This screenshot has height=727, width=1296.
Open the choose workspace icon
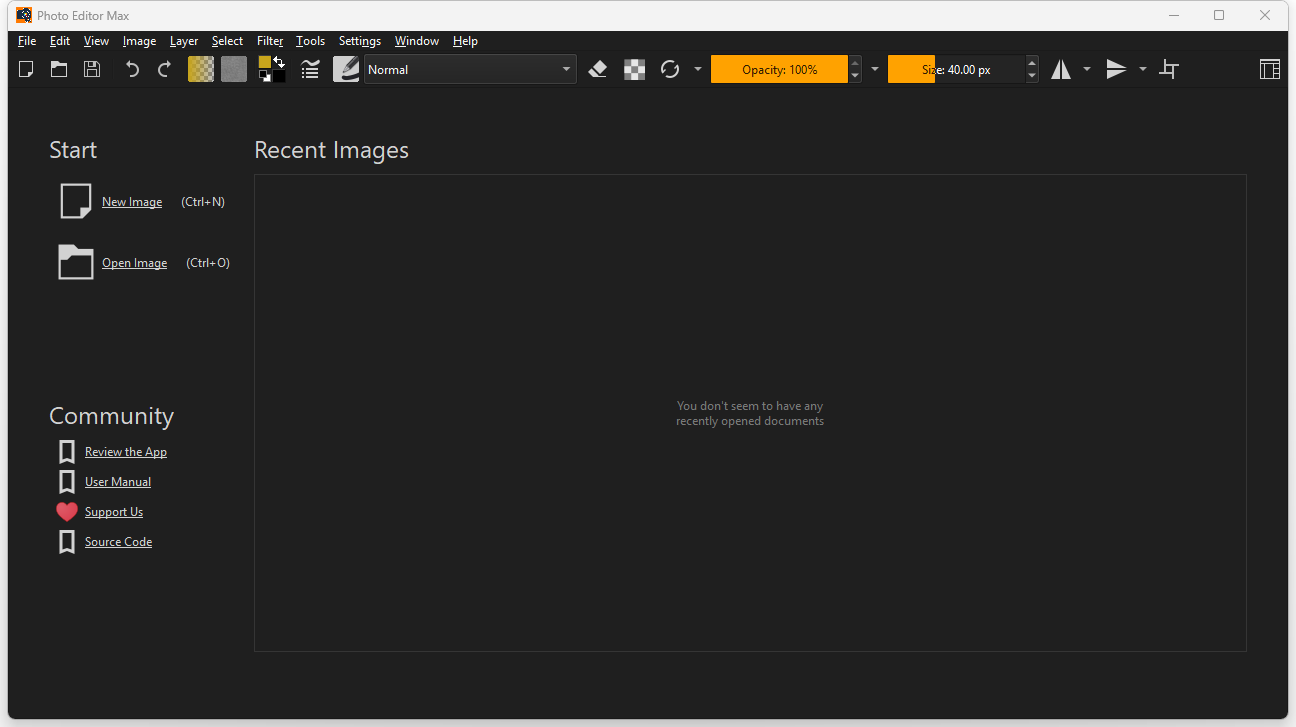(1269, 69)
